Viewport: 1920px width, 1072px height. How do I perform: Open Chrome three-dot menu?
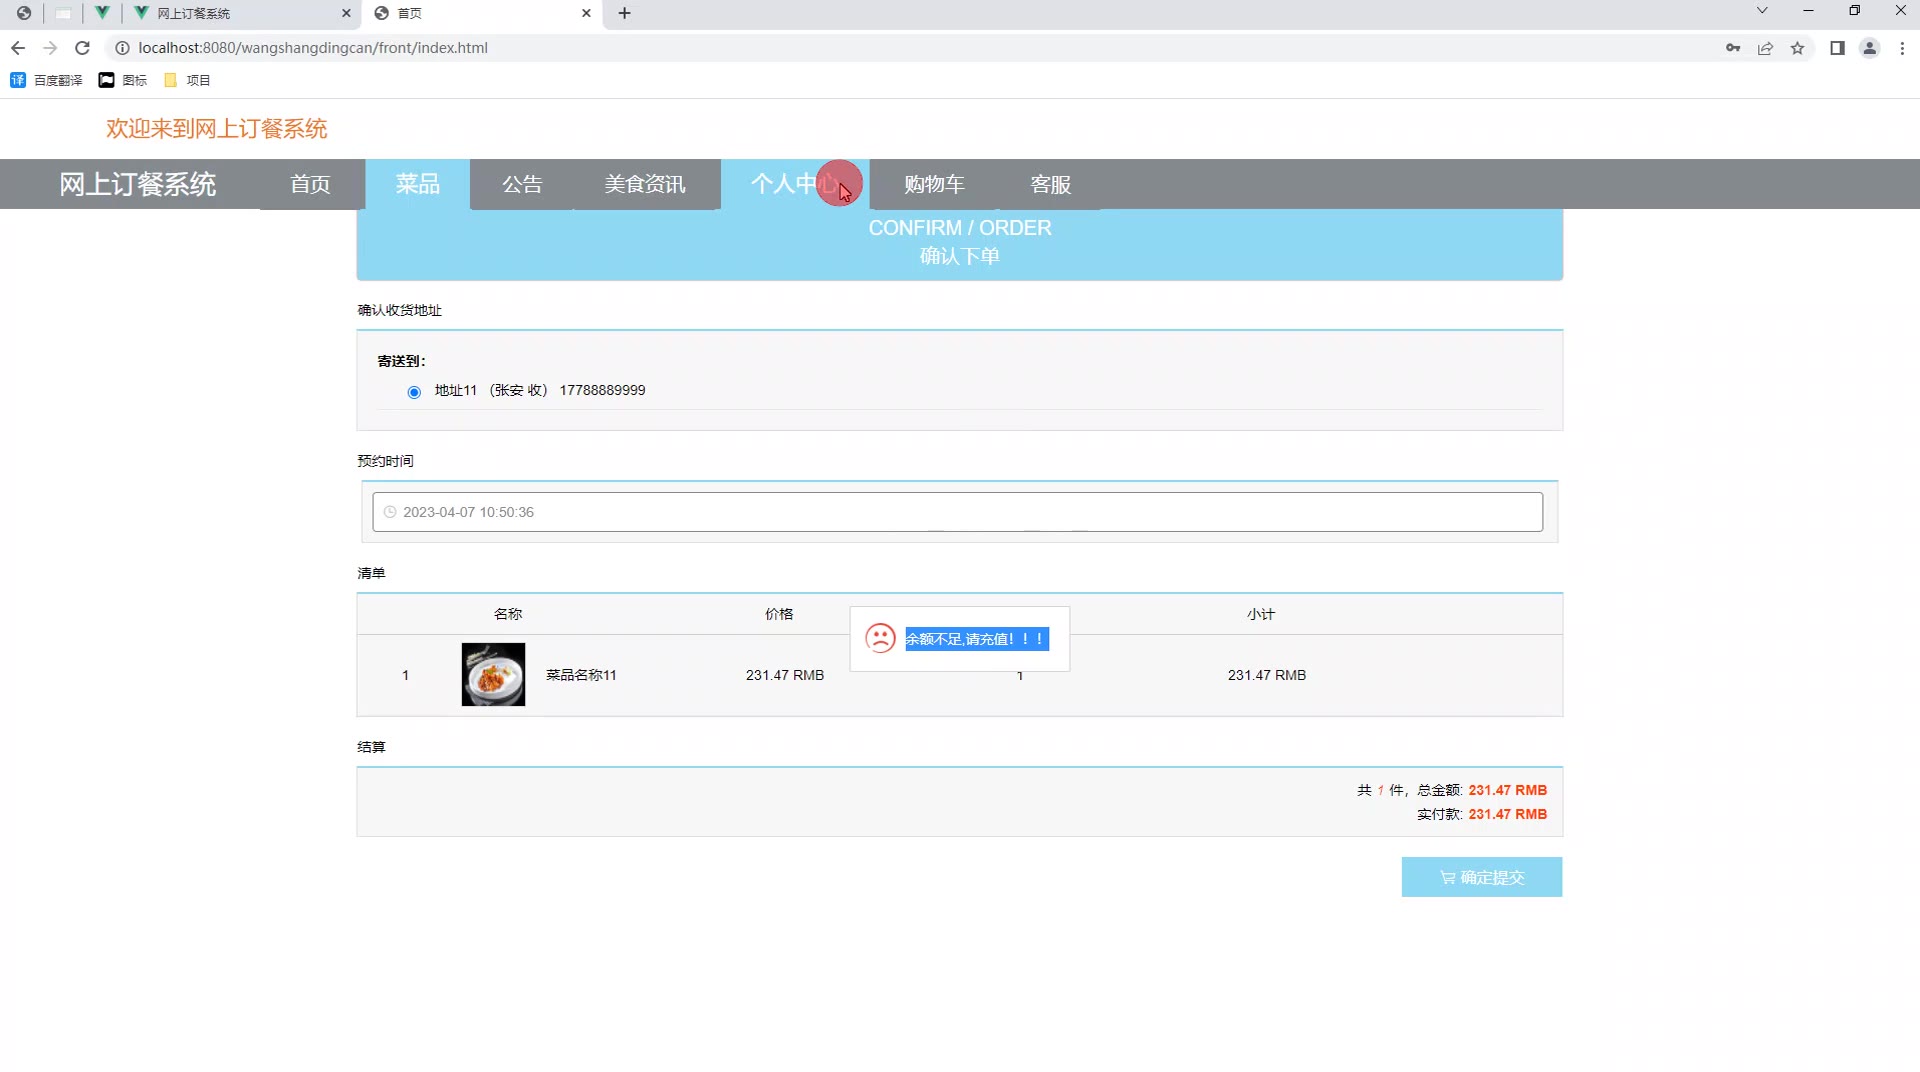coord(1902,48)
